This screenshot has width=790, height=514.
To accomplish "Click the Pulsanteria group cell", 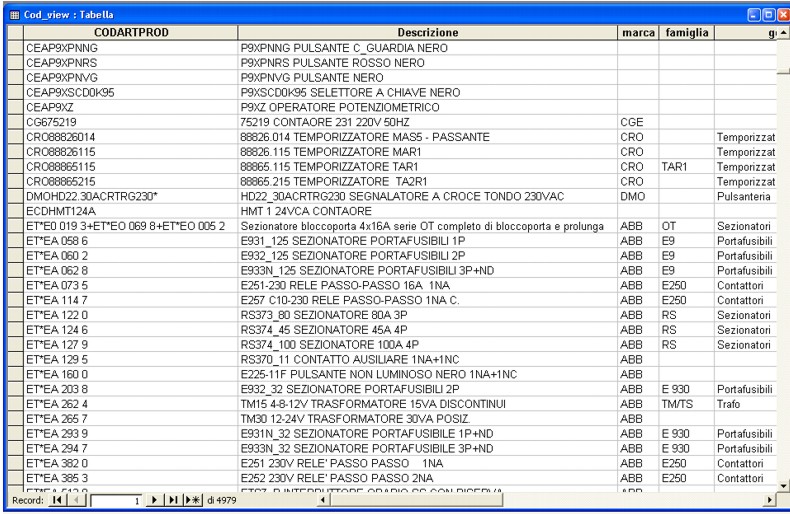I will point(746,197).
